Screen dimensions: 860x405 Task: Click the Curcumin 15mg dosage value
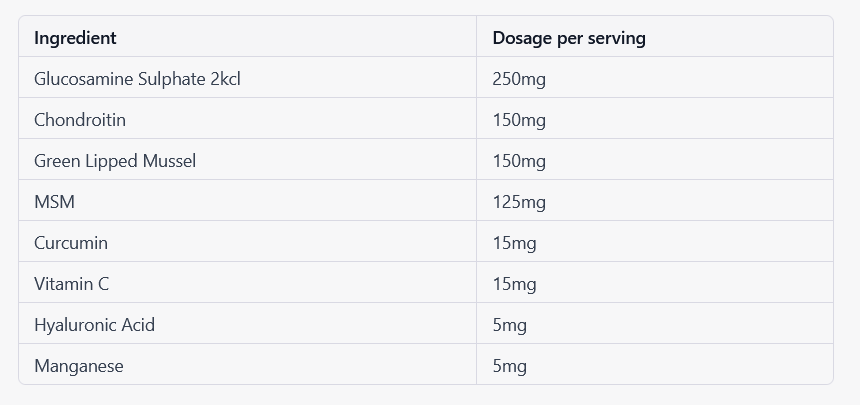click(x=514, y=243)
